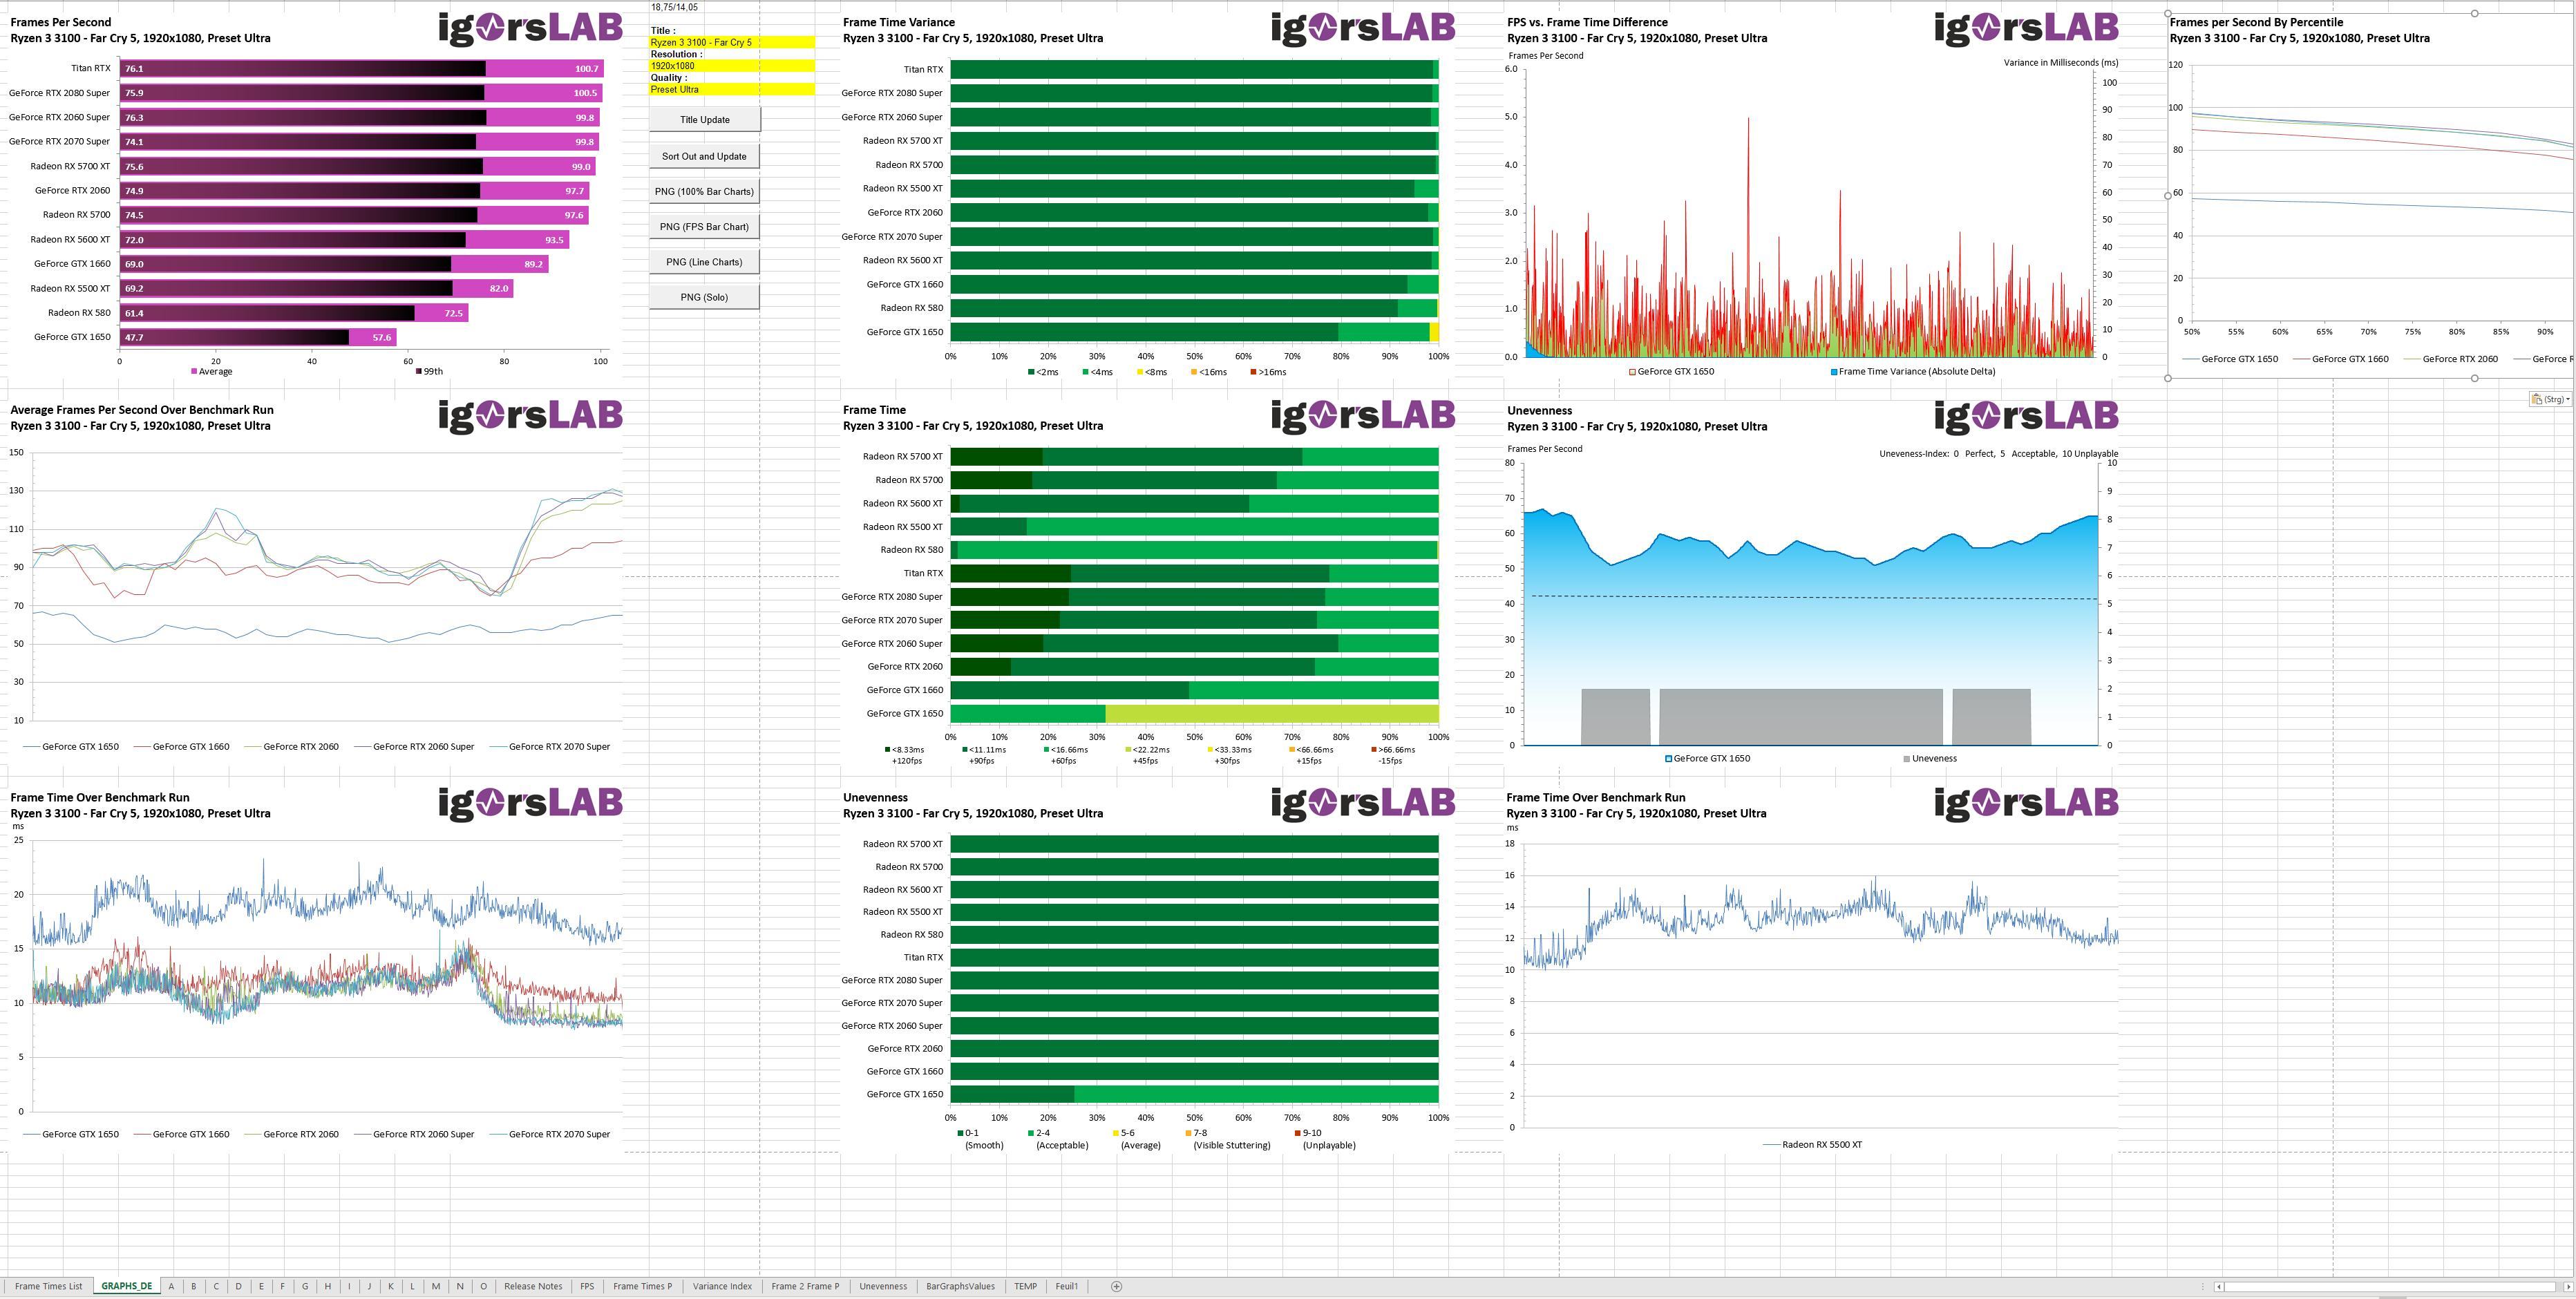Select the yellow resolution cell '1920x1080'

point(732,66)
